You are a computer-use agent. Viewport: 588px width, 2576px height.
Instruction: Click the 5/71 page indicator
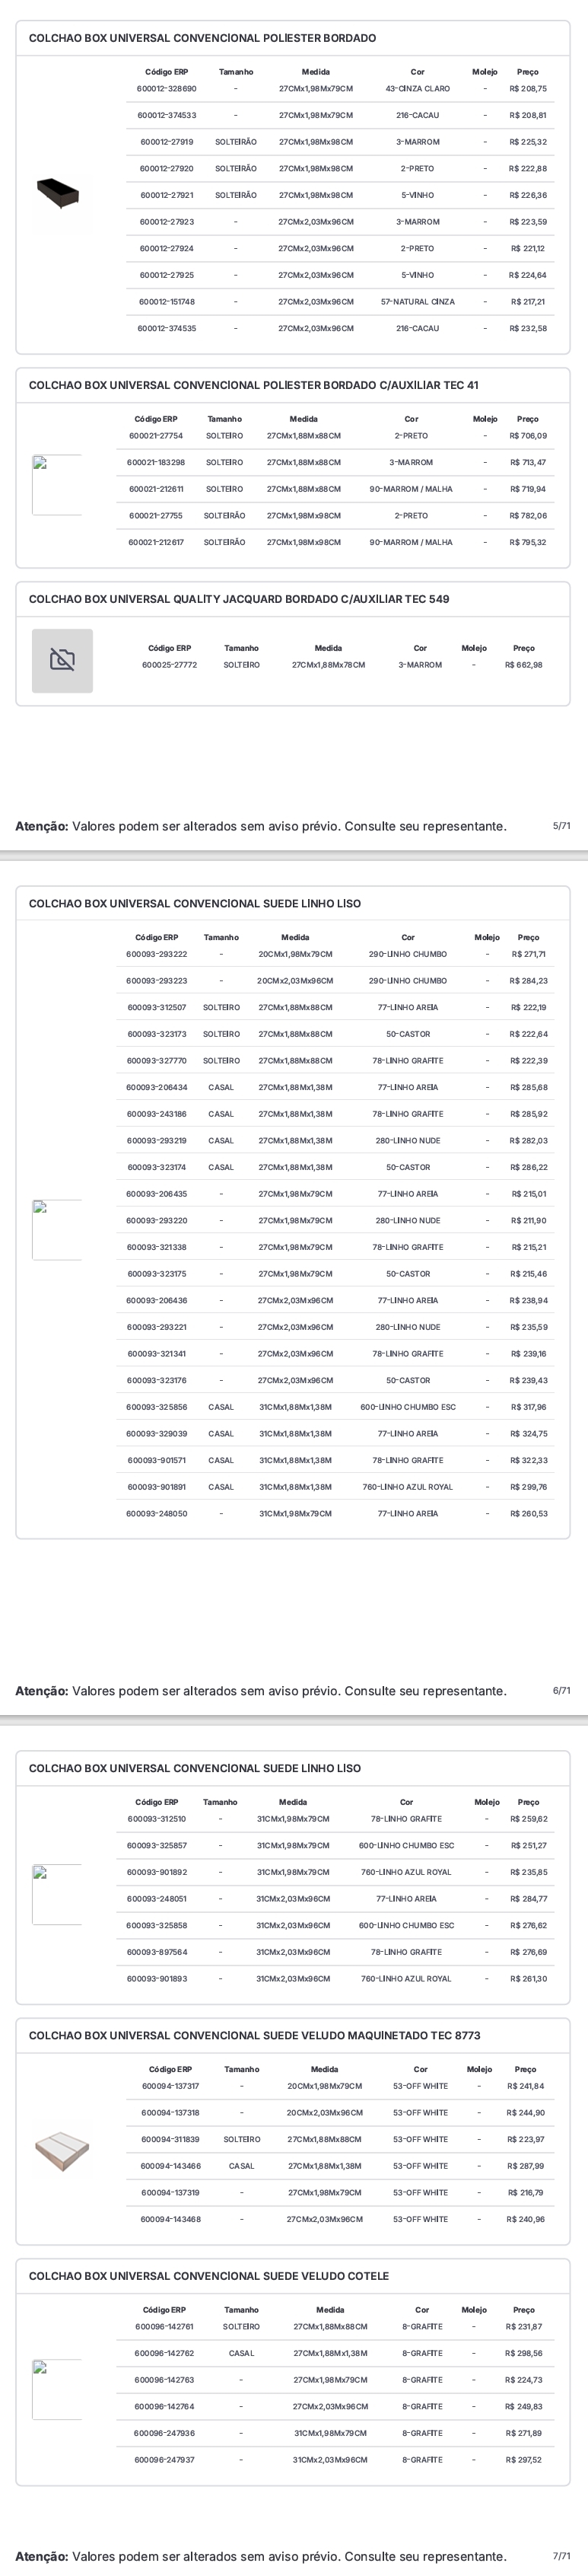[562, 826]
